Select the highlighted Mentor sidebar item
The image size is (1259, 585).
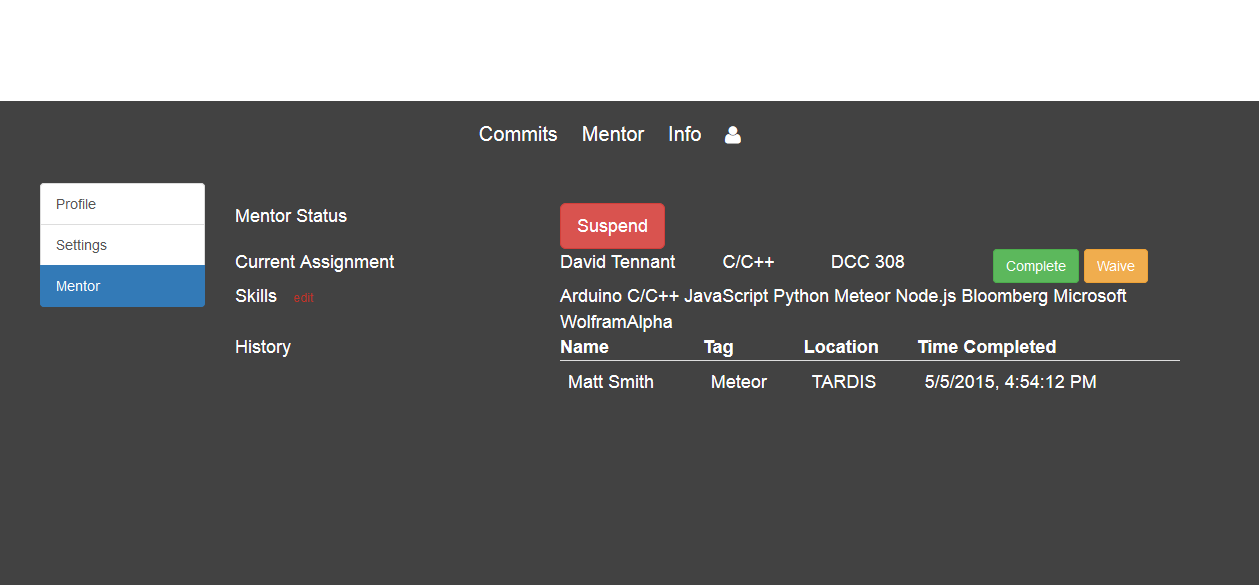click(122, 286)
